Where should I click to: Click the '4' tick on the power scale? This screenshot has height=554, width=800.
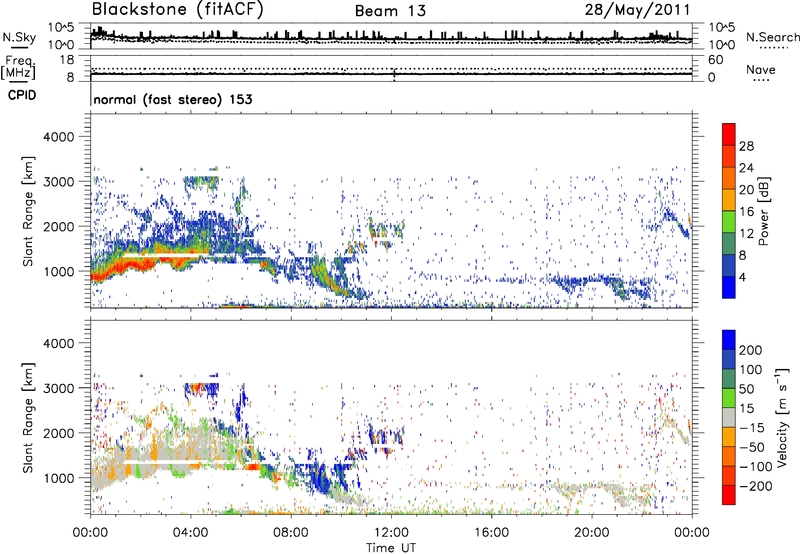(742, 277)
